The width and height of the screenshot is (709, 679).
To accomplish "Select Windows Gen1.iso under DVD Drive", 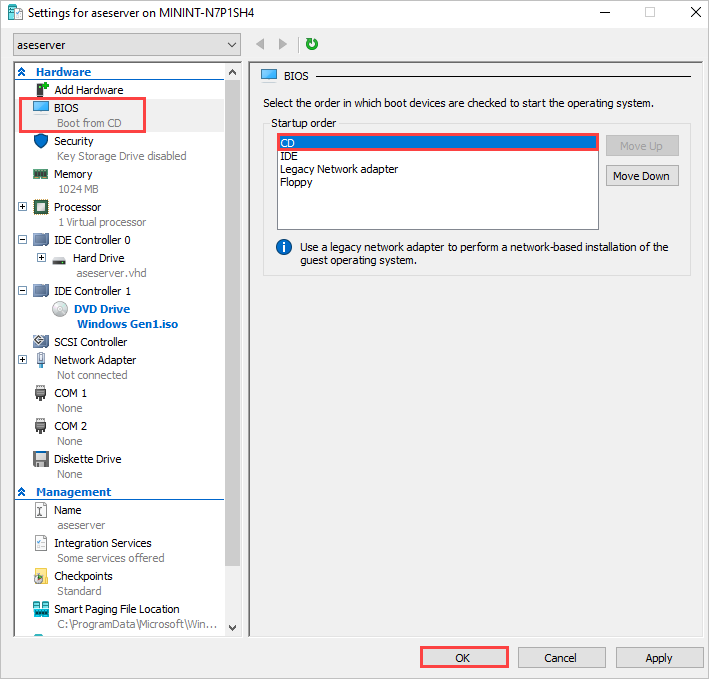I will 128,324.
